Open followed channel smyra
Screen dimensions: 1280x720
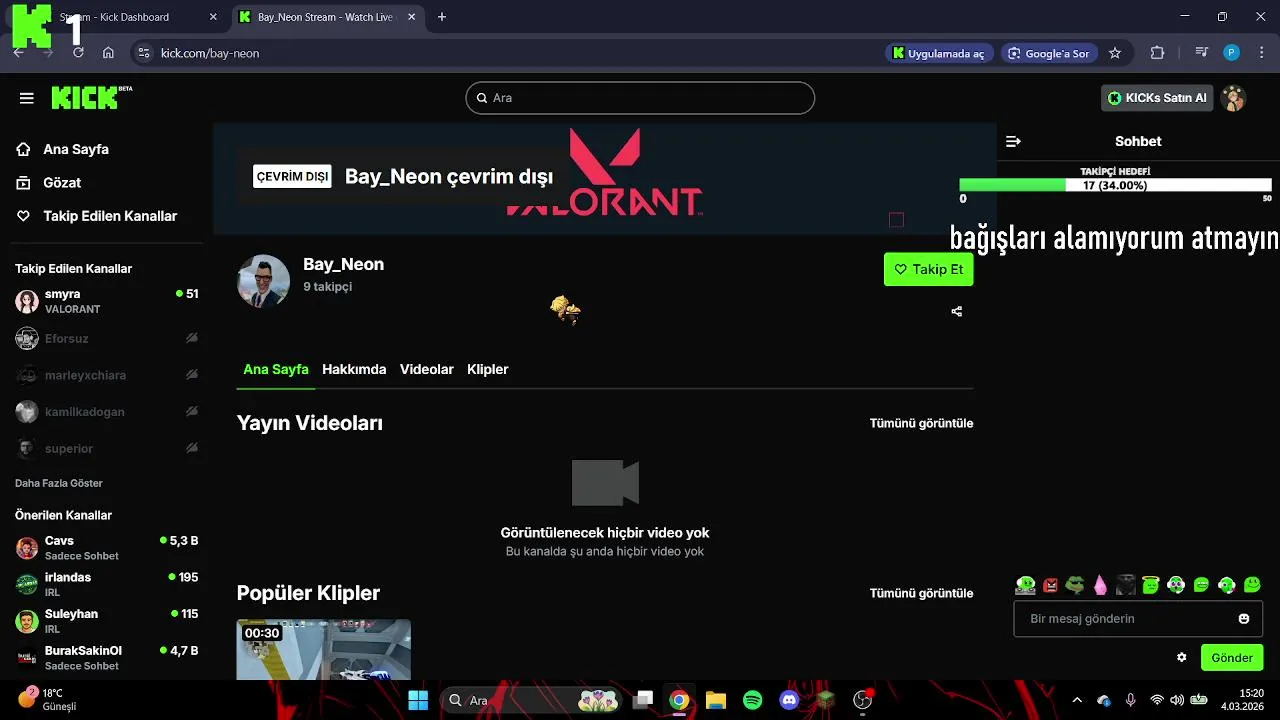click(106, 301)
